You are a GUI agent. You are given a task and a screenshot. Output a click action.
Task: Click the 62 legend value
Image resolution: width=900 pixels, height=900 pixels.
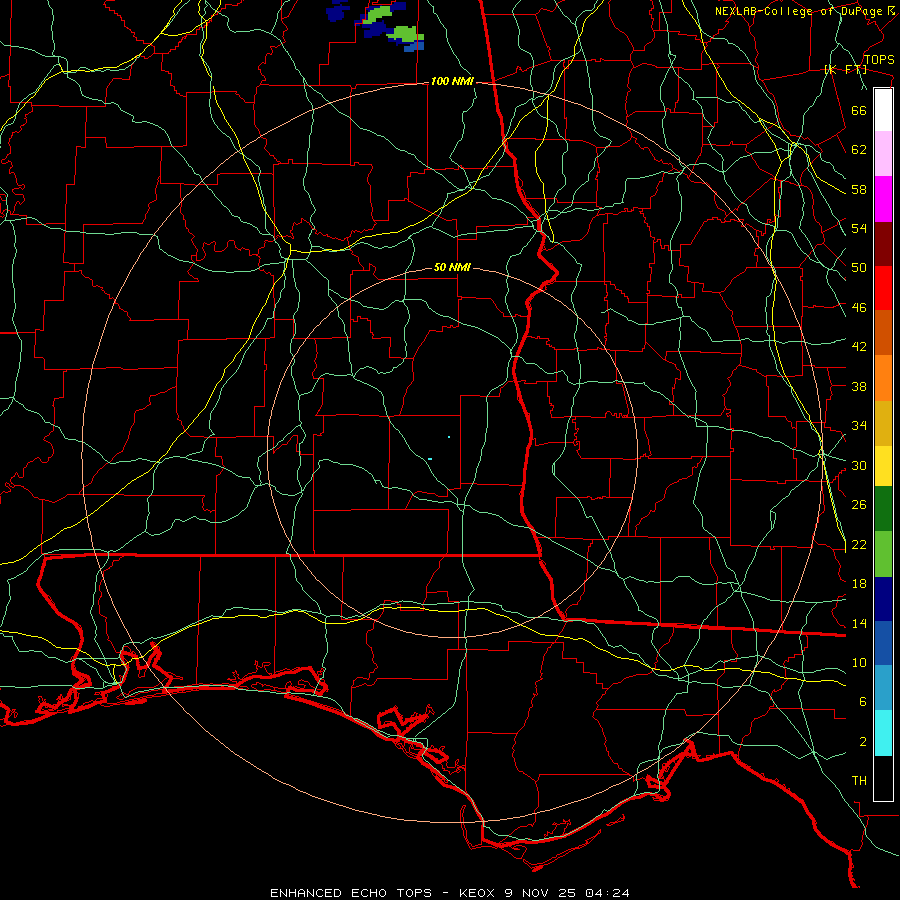pyautogui.click(x=859, y=150)
